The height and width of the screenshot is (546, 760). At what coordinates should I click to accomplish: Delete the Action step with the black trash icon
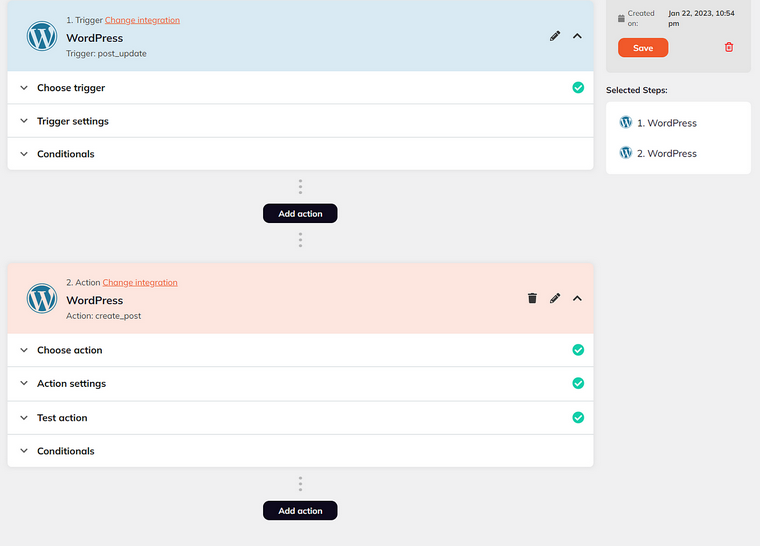tap(532, 298)
